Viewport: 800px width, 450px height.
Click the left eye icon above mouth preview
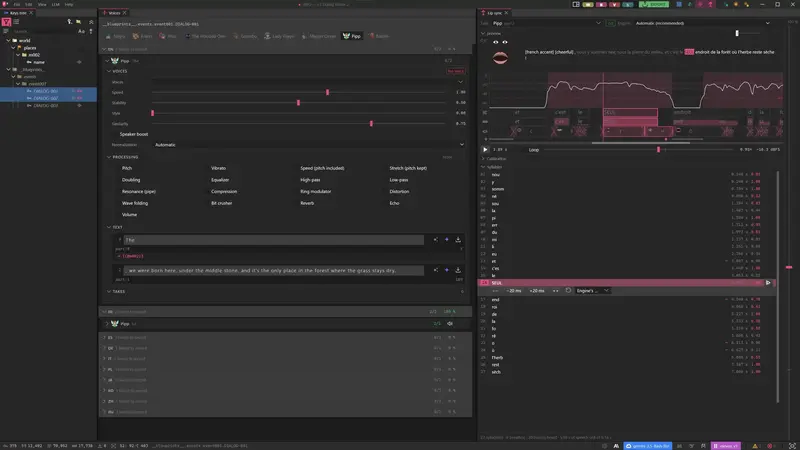(495, 42)
